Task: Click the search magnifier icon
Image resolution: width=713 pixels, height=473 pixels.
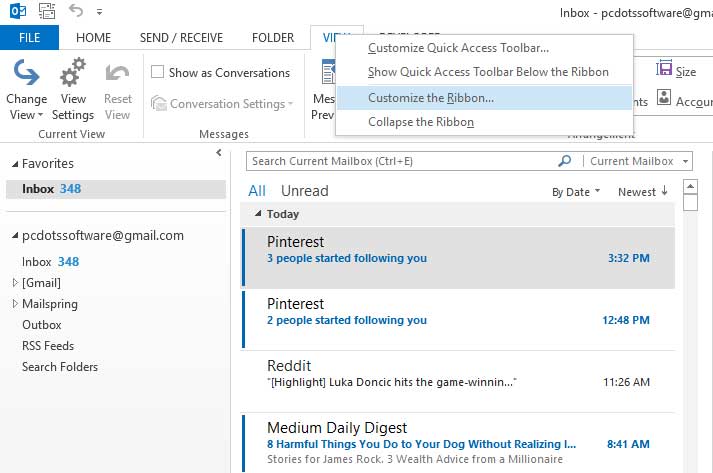Action: (565, 161)
